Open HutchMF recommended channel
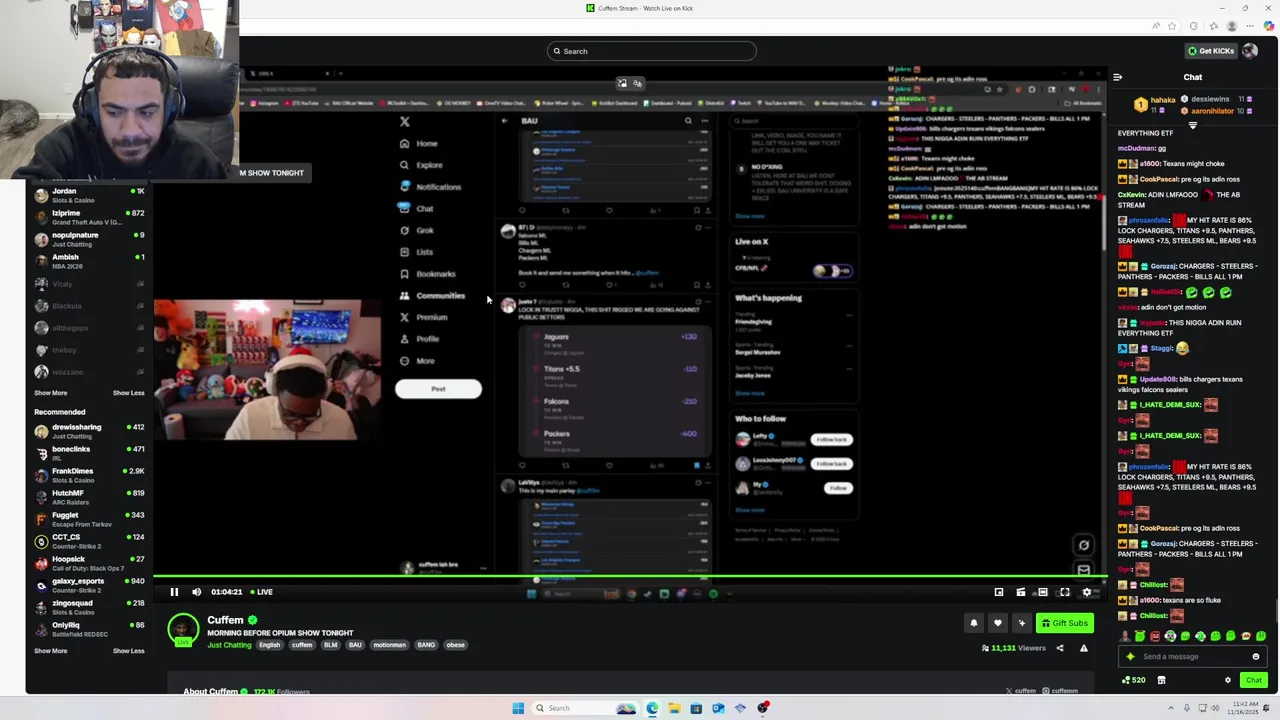This screenshot has width=1280, height=720. pyautogui.click(x=90, y=497)
